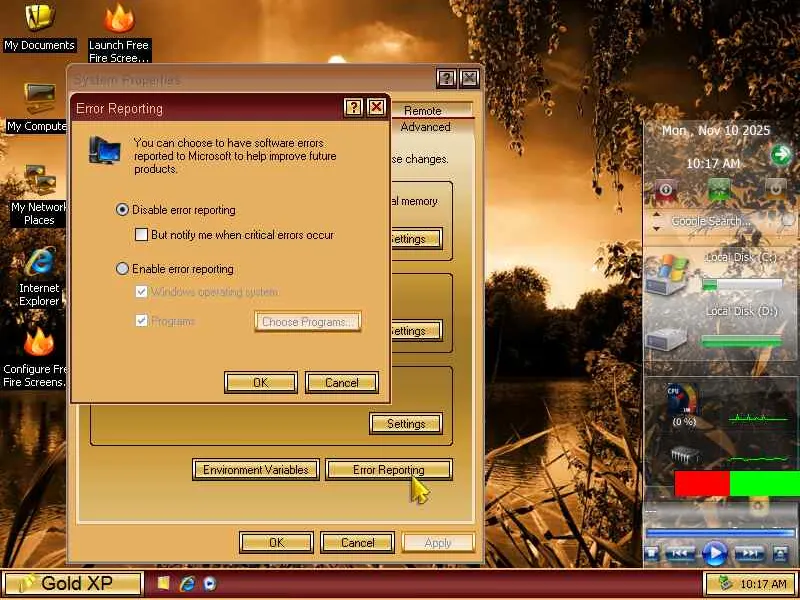
Task: Click the search magnifier icon in sidebar
Action: (x=788, y=220)
